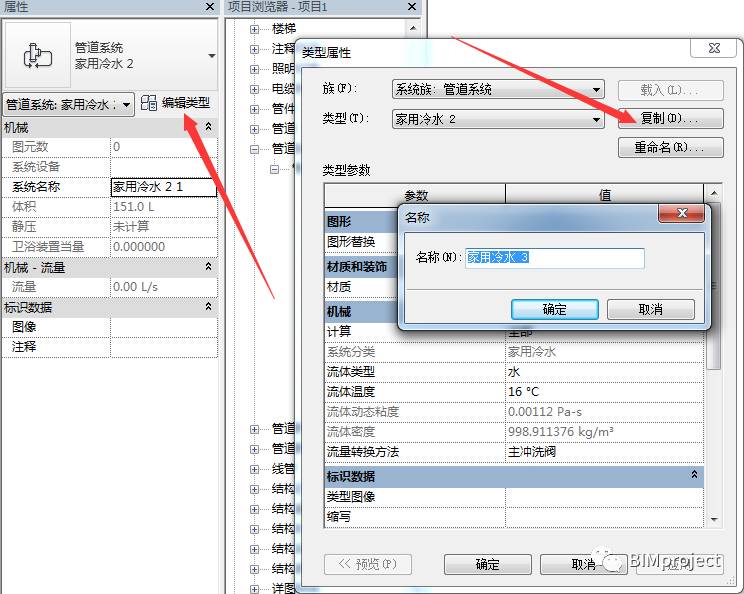Click the 流量 value 0.00 L/s

click(164, 287)
